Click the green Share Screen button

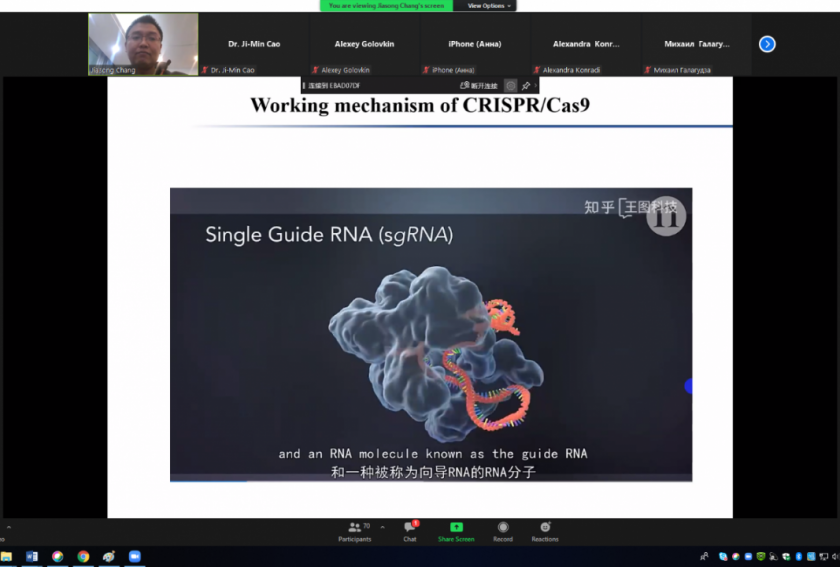coord(456,531)
